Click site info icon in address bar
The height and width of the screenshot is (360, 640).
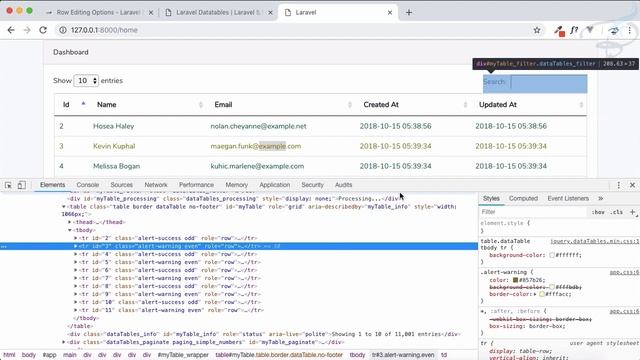(x=63, y=30)
